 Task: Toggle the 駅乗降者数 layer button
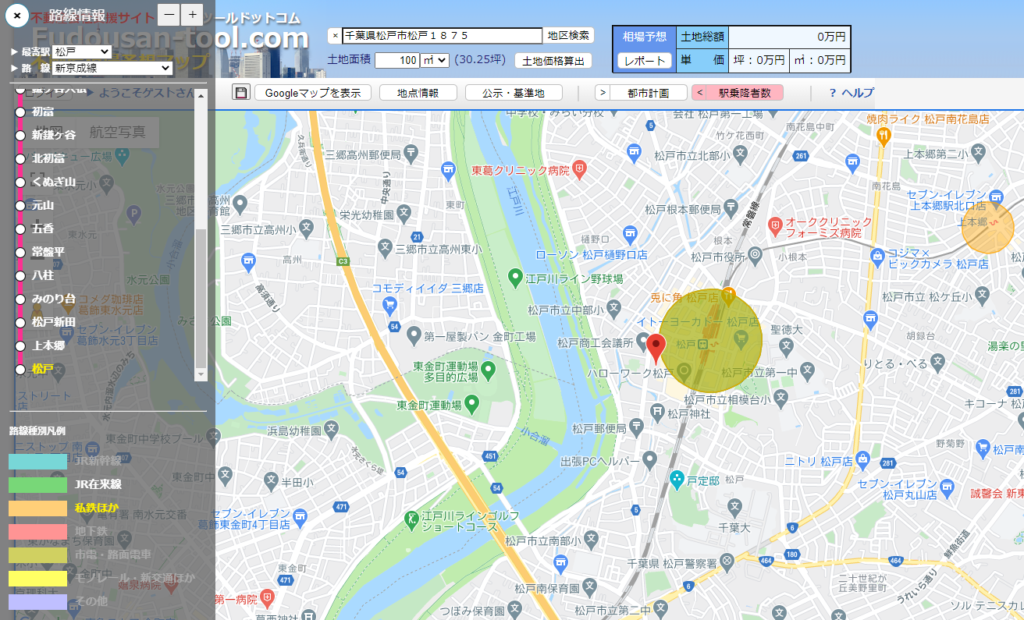point(744,93)
